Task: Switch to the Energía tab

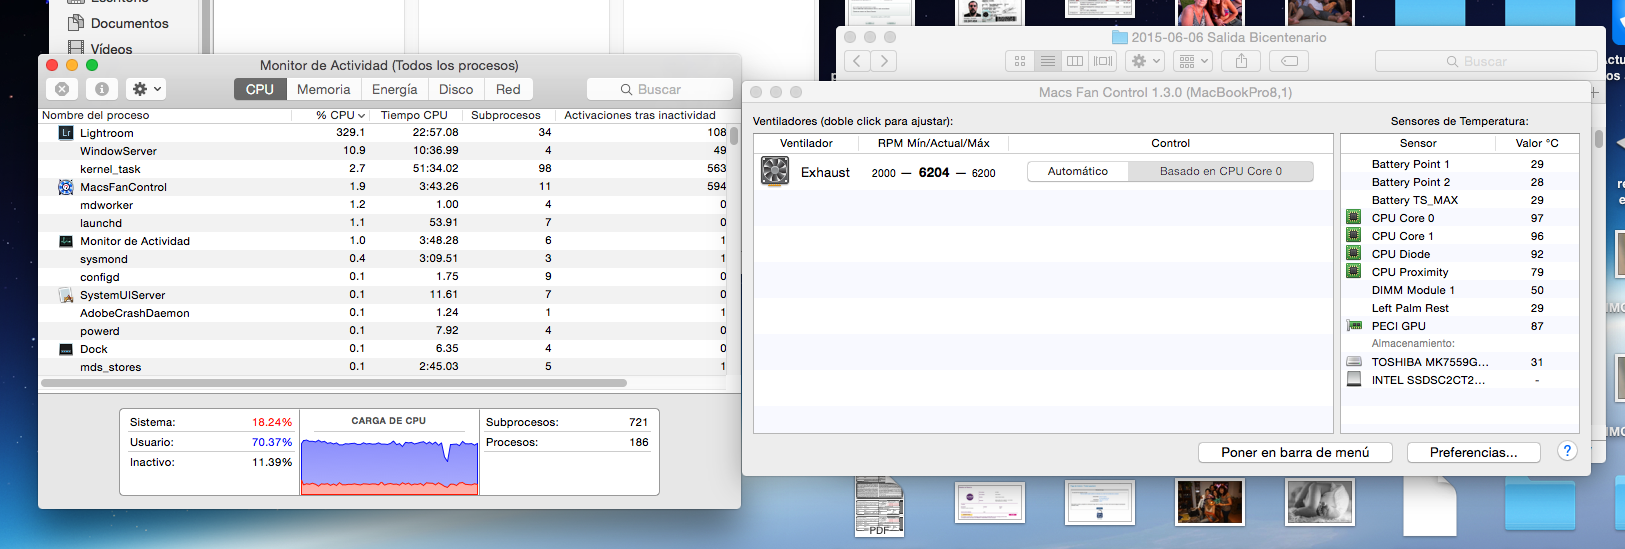Action: tap(395, 89)
